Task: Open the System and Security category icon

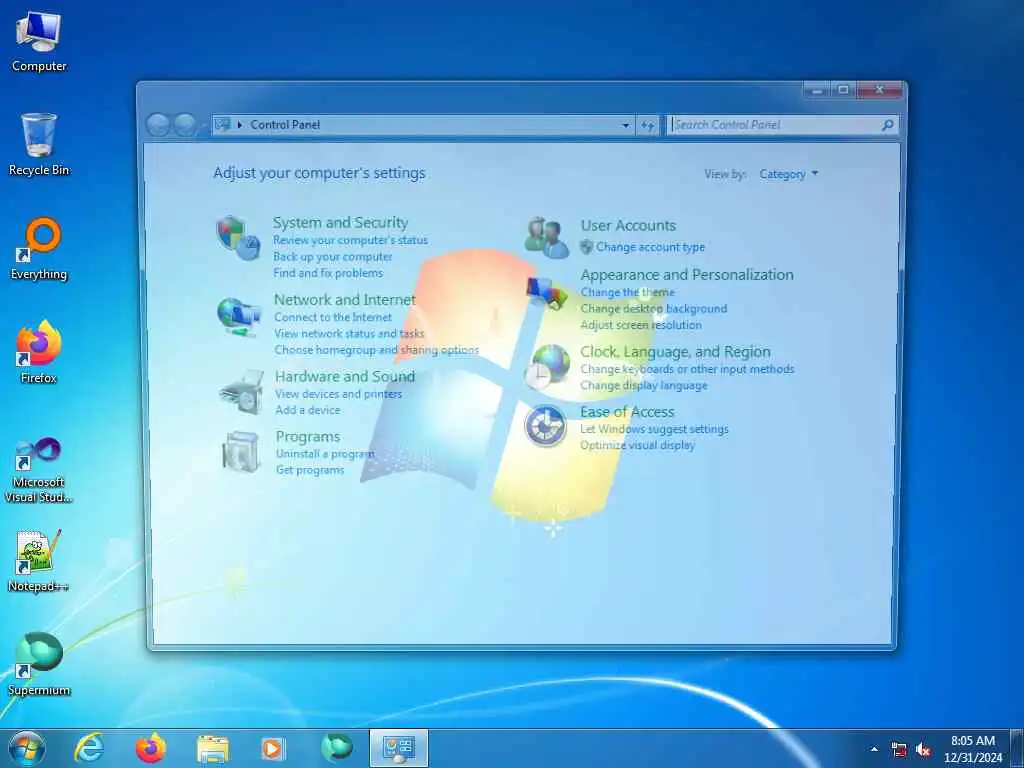Action: coord(238,238)
